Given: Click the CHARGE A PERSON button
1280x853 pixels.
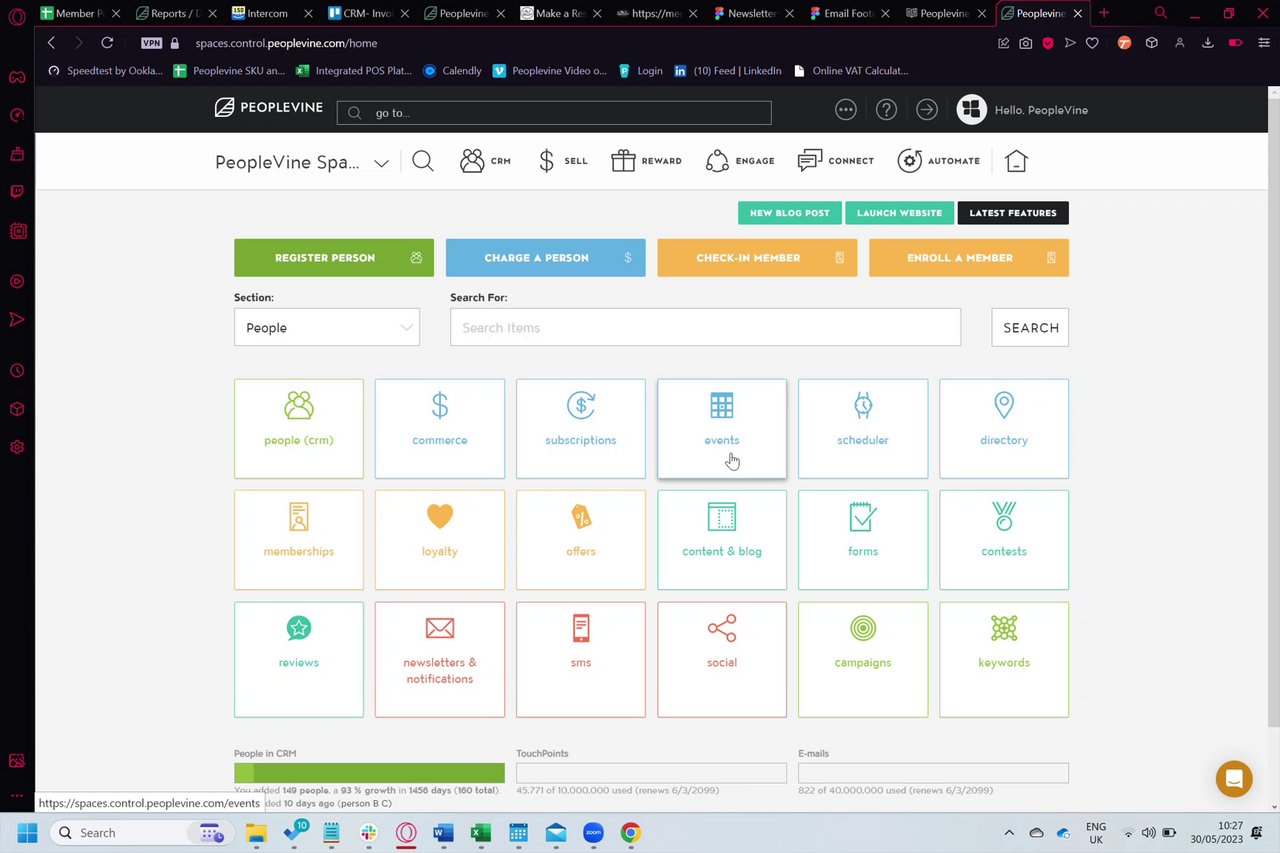Looking at the screenshot, I should 546,258.
